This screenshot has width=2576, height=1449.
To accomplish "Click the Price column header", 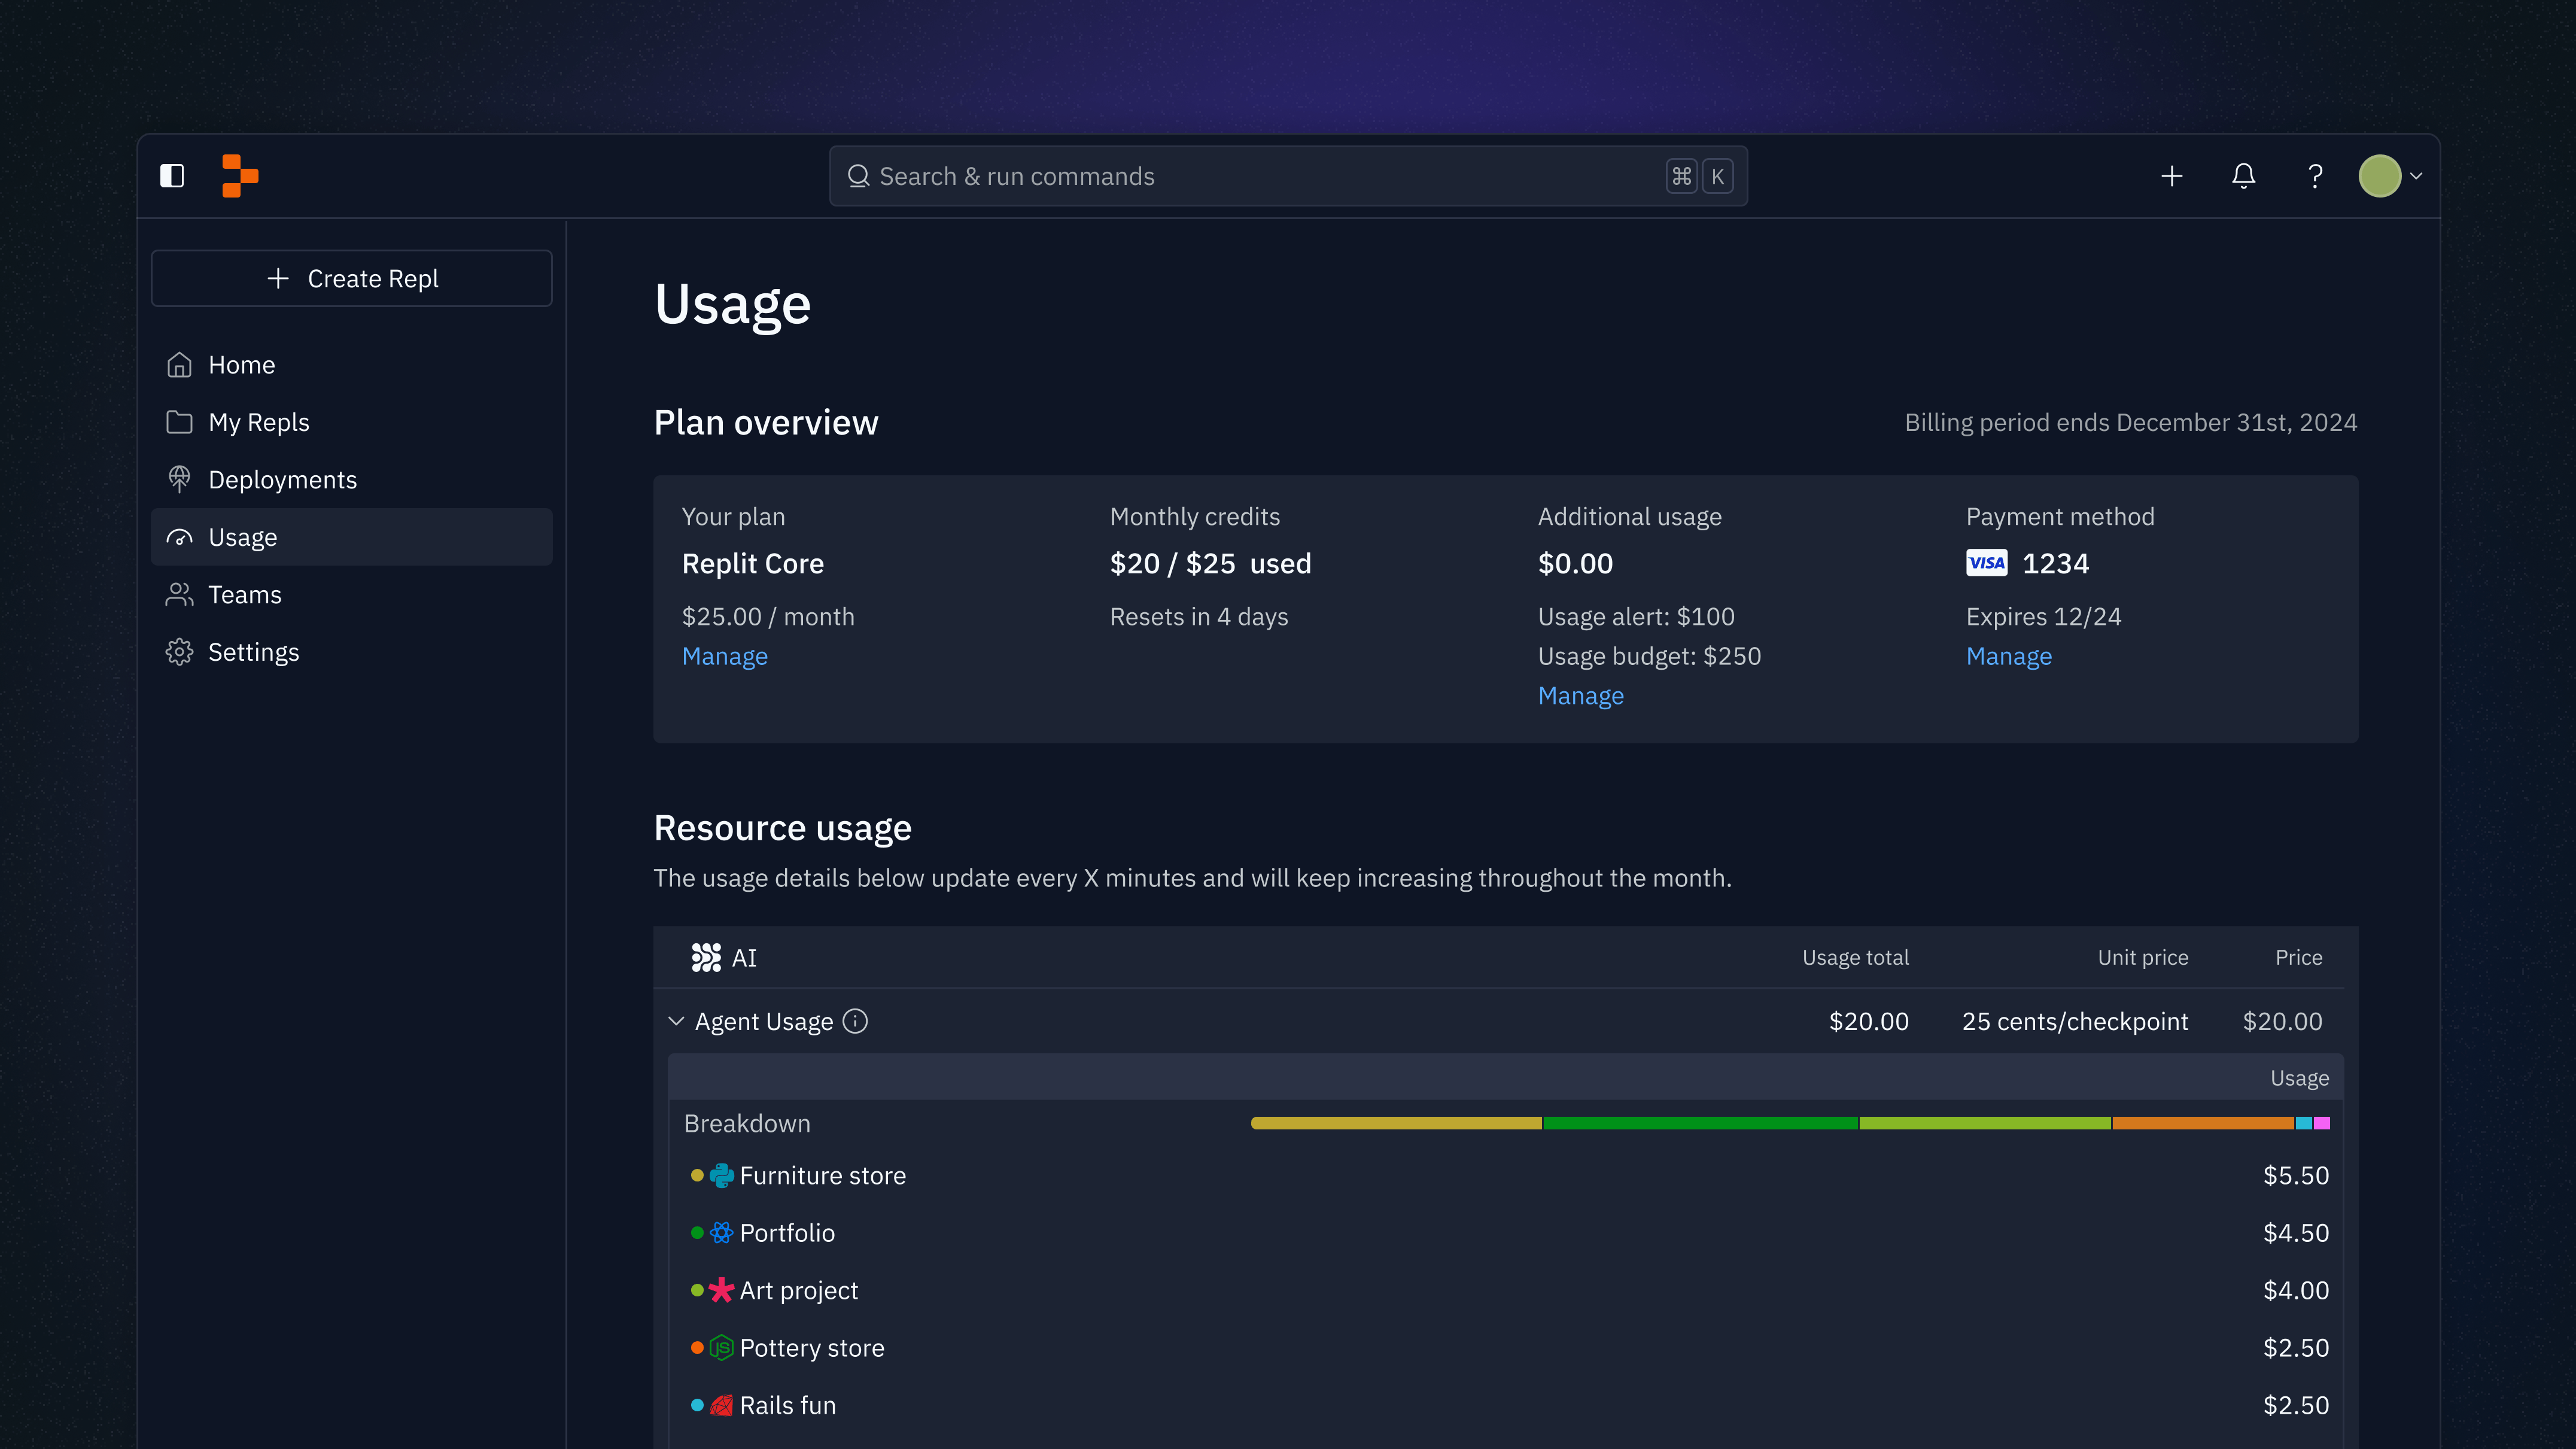I will pos(2299,957).
